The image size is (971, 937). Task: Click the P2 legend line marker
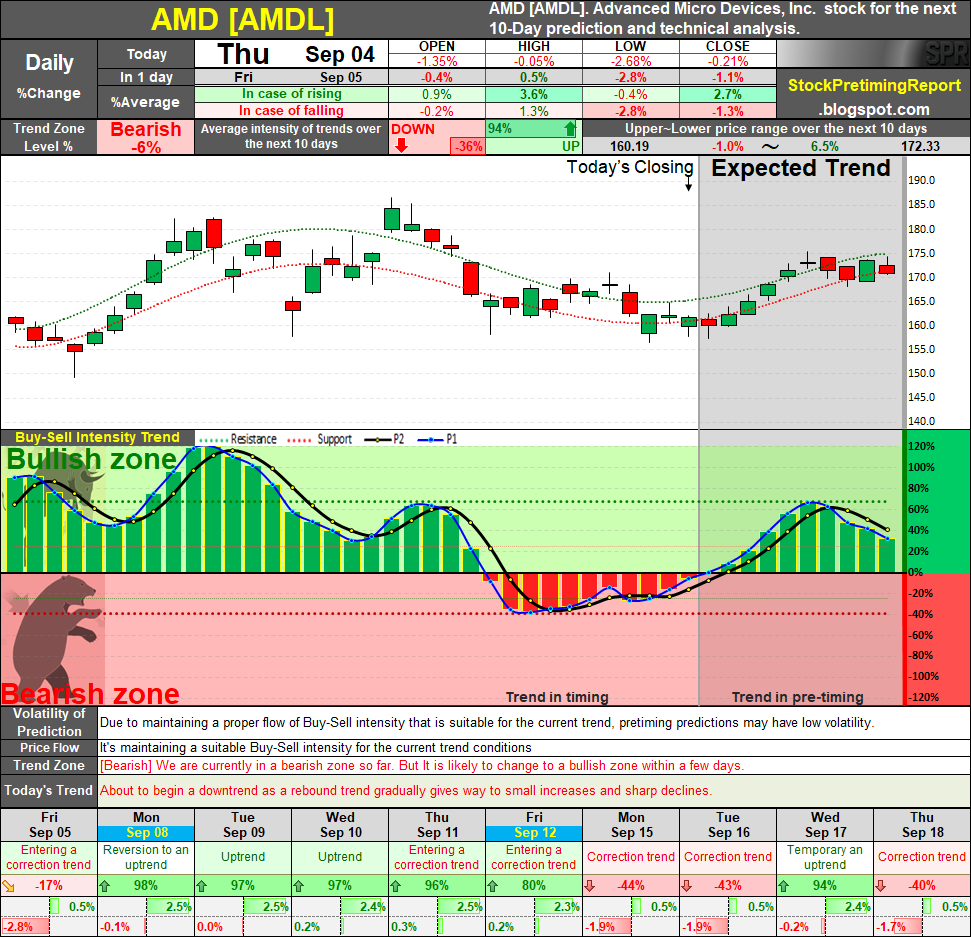(x=377, y=440)
